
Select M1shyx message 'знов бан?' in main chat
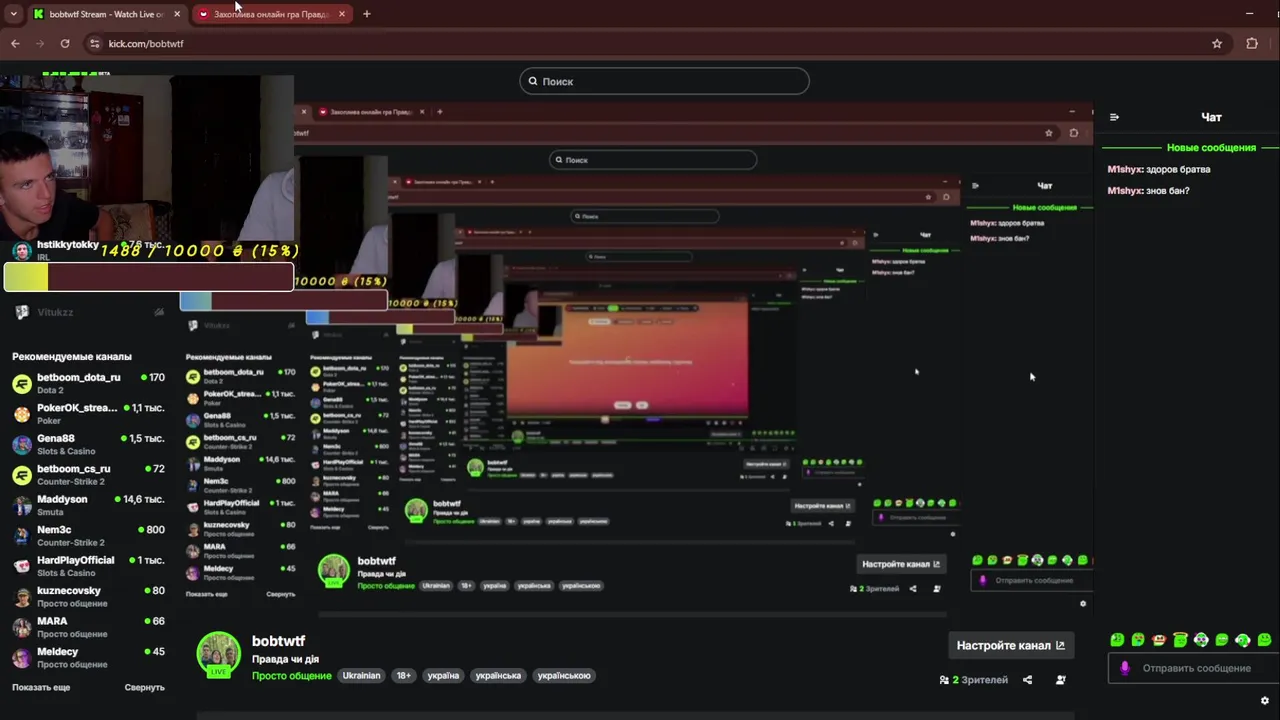point(1148,191)
